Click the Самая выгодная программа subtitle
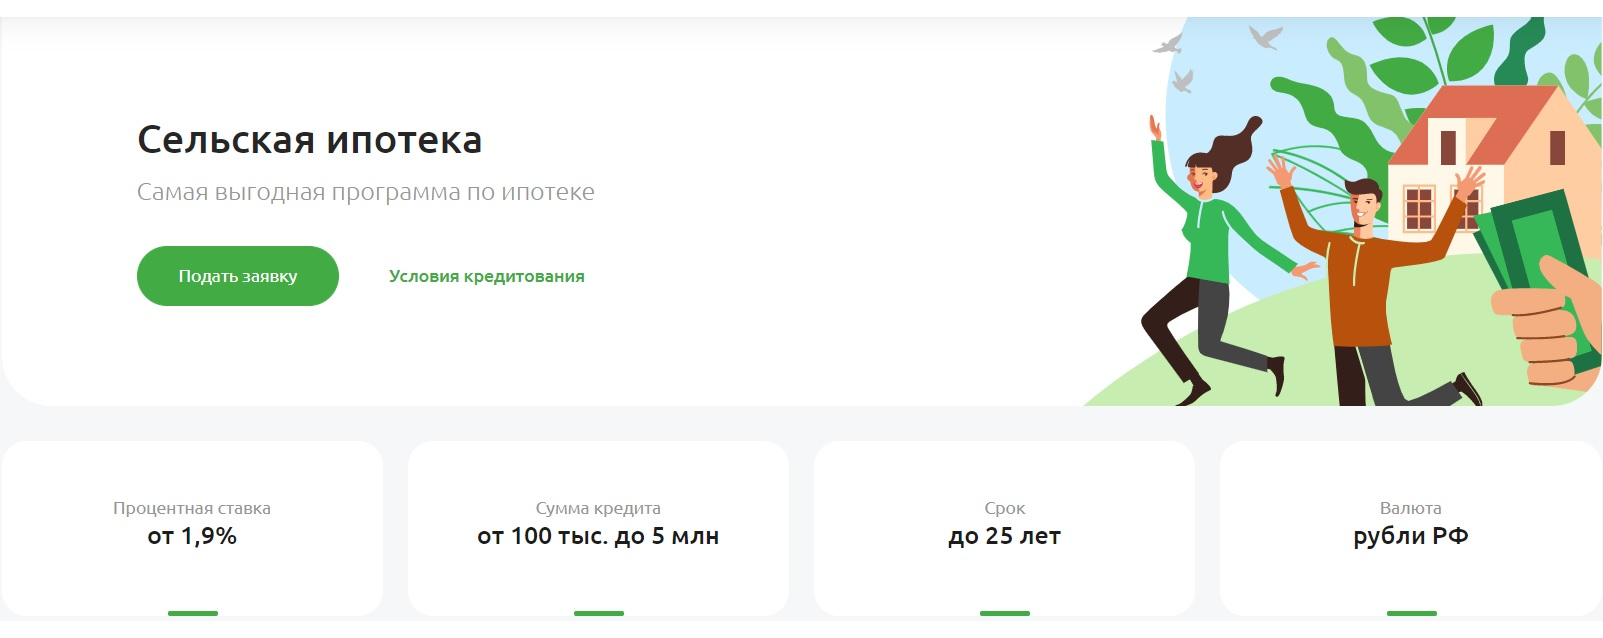The image size is (1603, 638). (x=365, y=192)
